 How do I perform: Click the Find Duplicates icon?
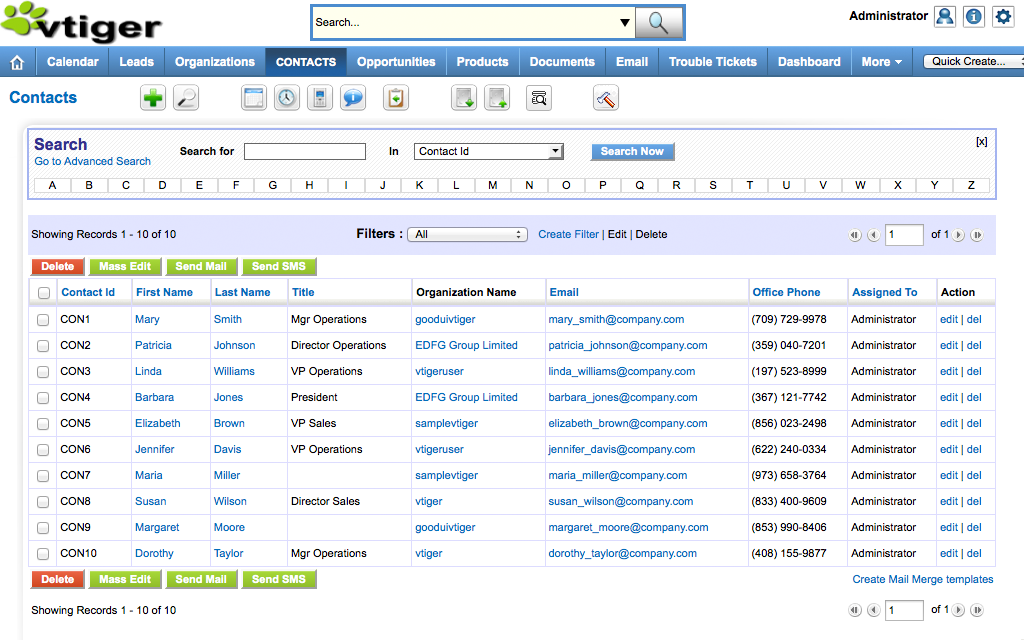coord(539,98)
